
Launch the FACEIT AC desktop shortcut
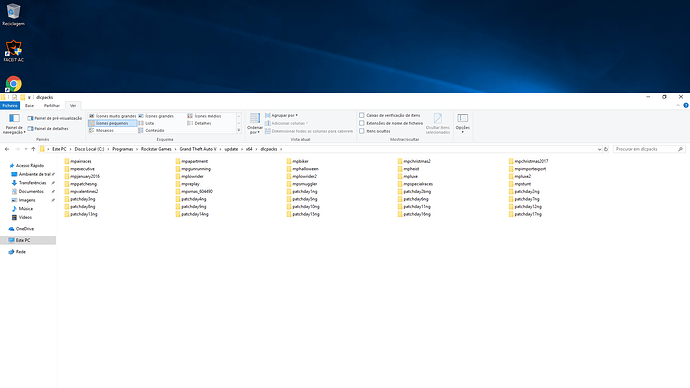click(13, 51)
